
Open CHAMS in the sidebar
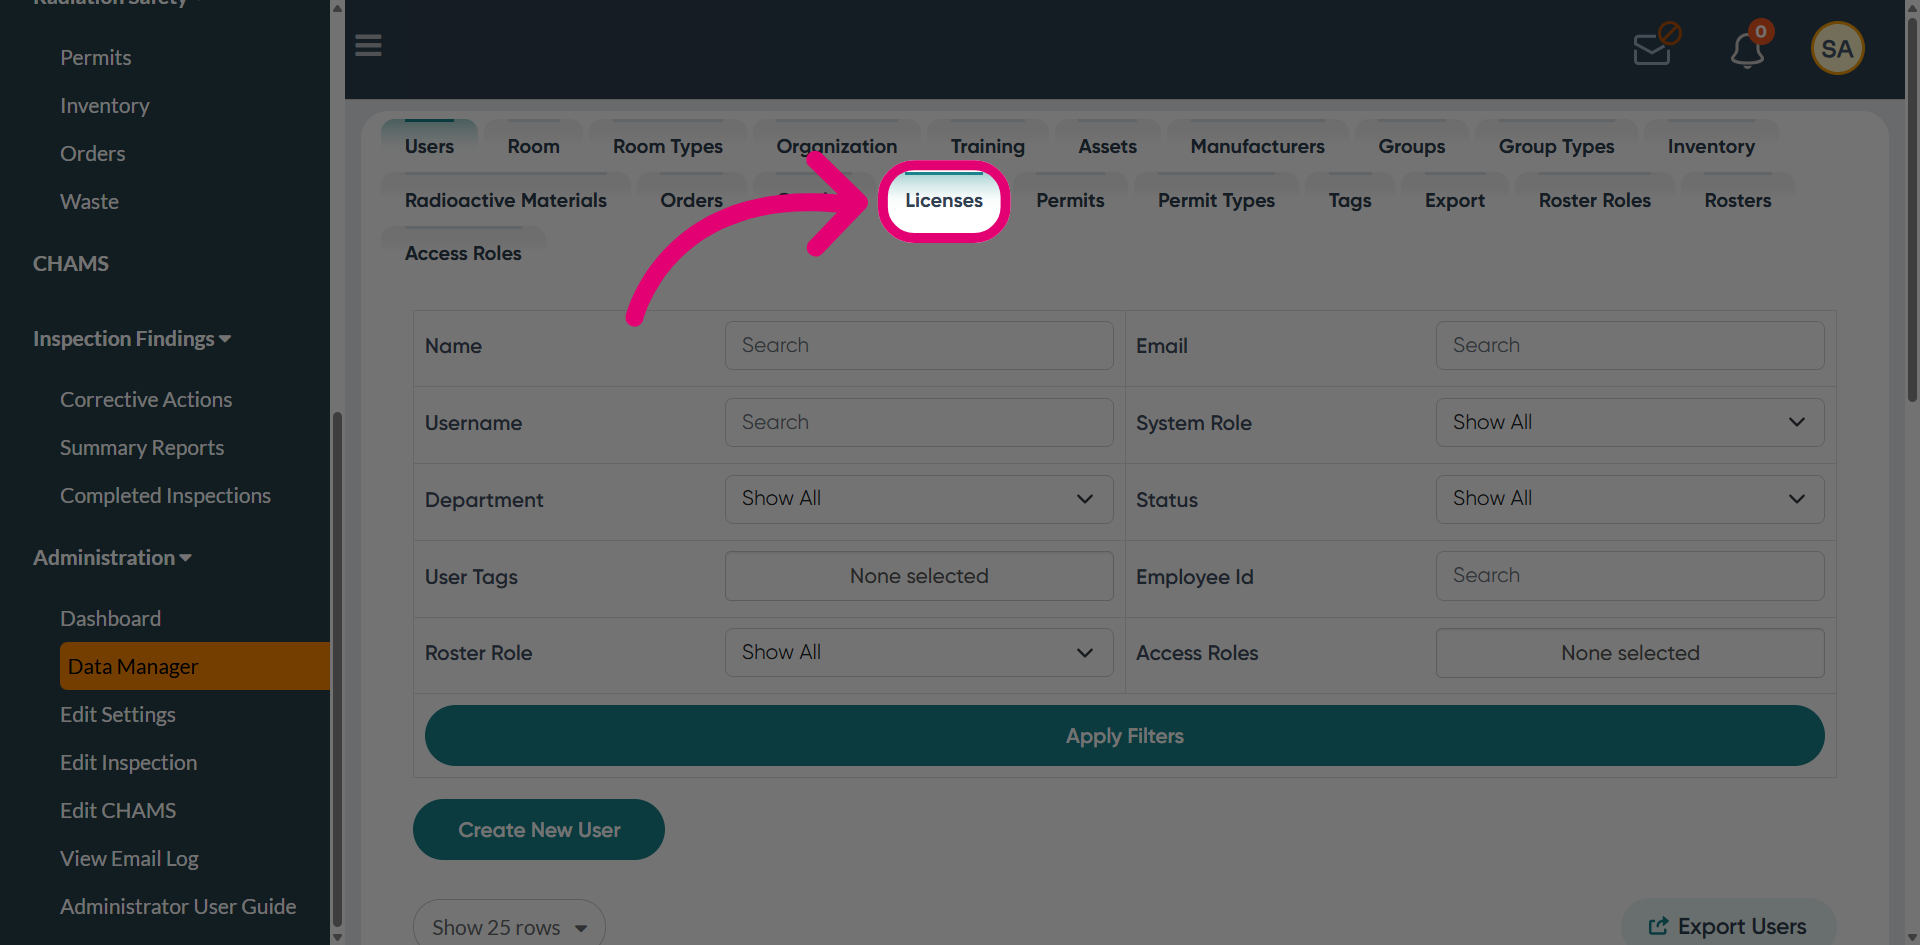(71, 264)
